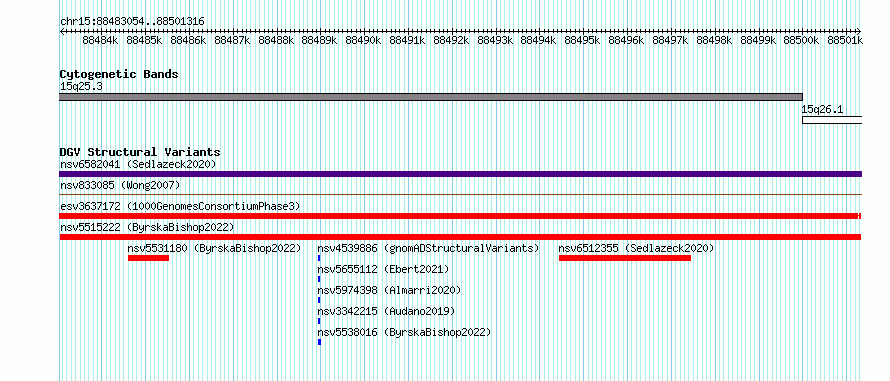Click the 88489k ruler tick label
Screen dimensions: 890x381
point(320,40)
